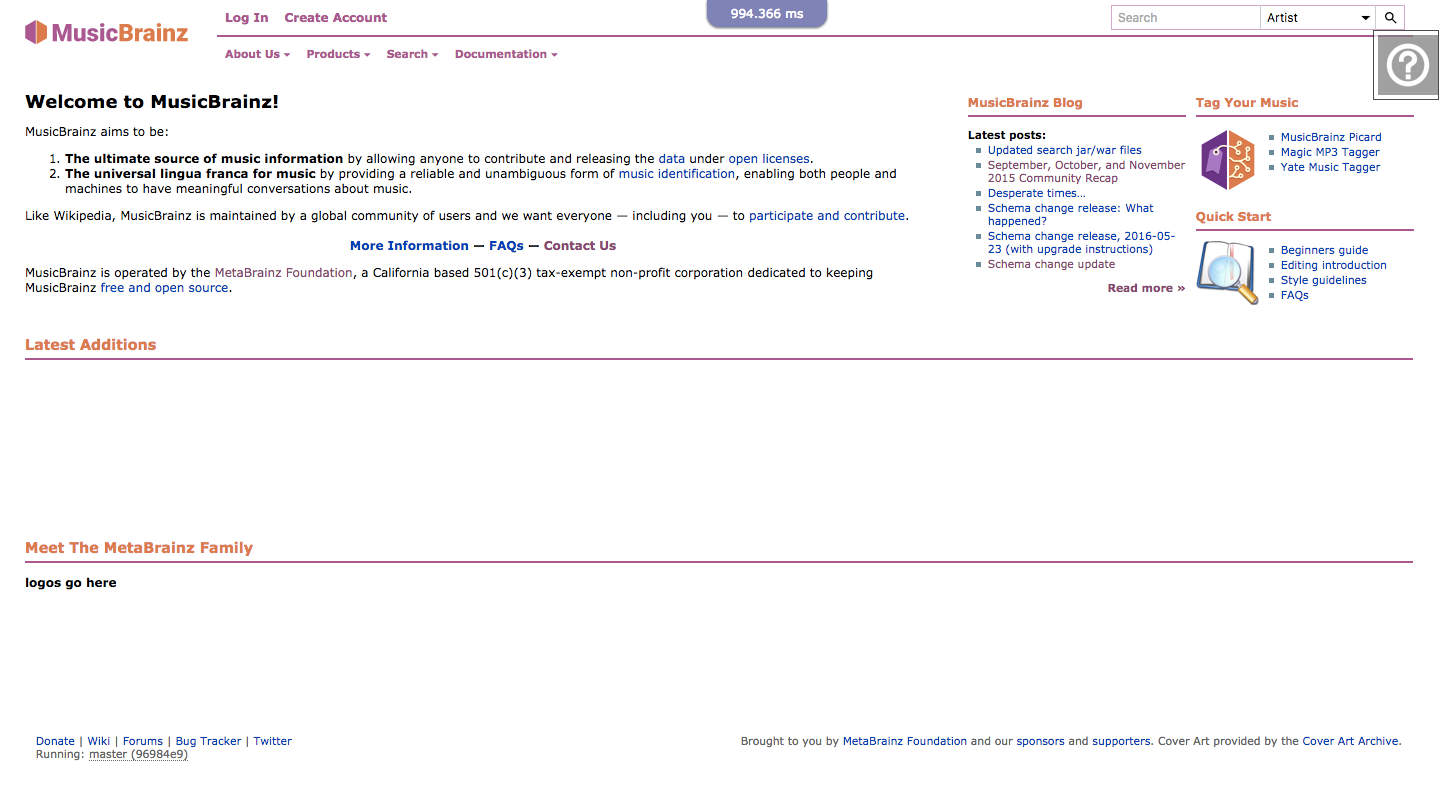This screenshot has width=1439, height=799.
Task: Expand the About Us menu
Action: pos(257,54)
